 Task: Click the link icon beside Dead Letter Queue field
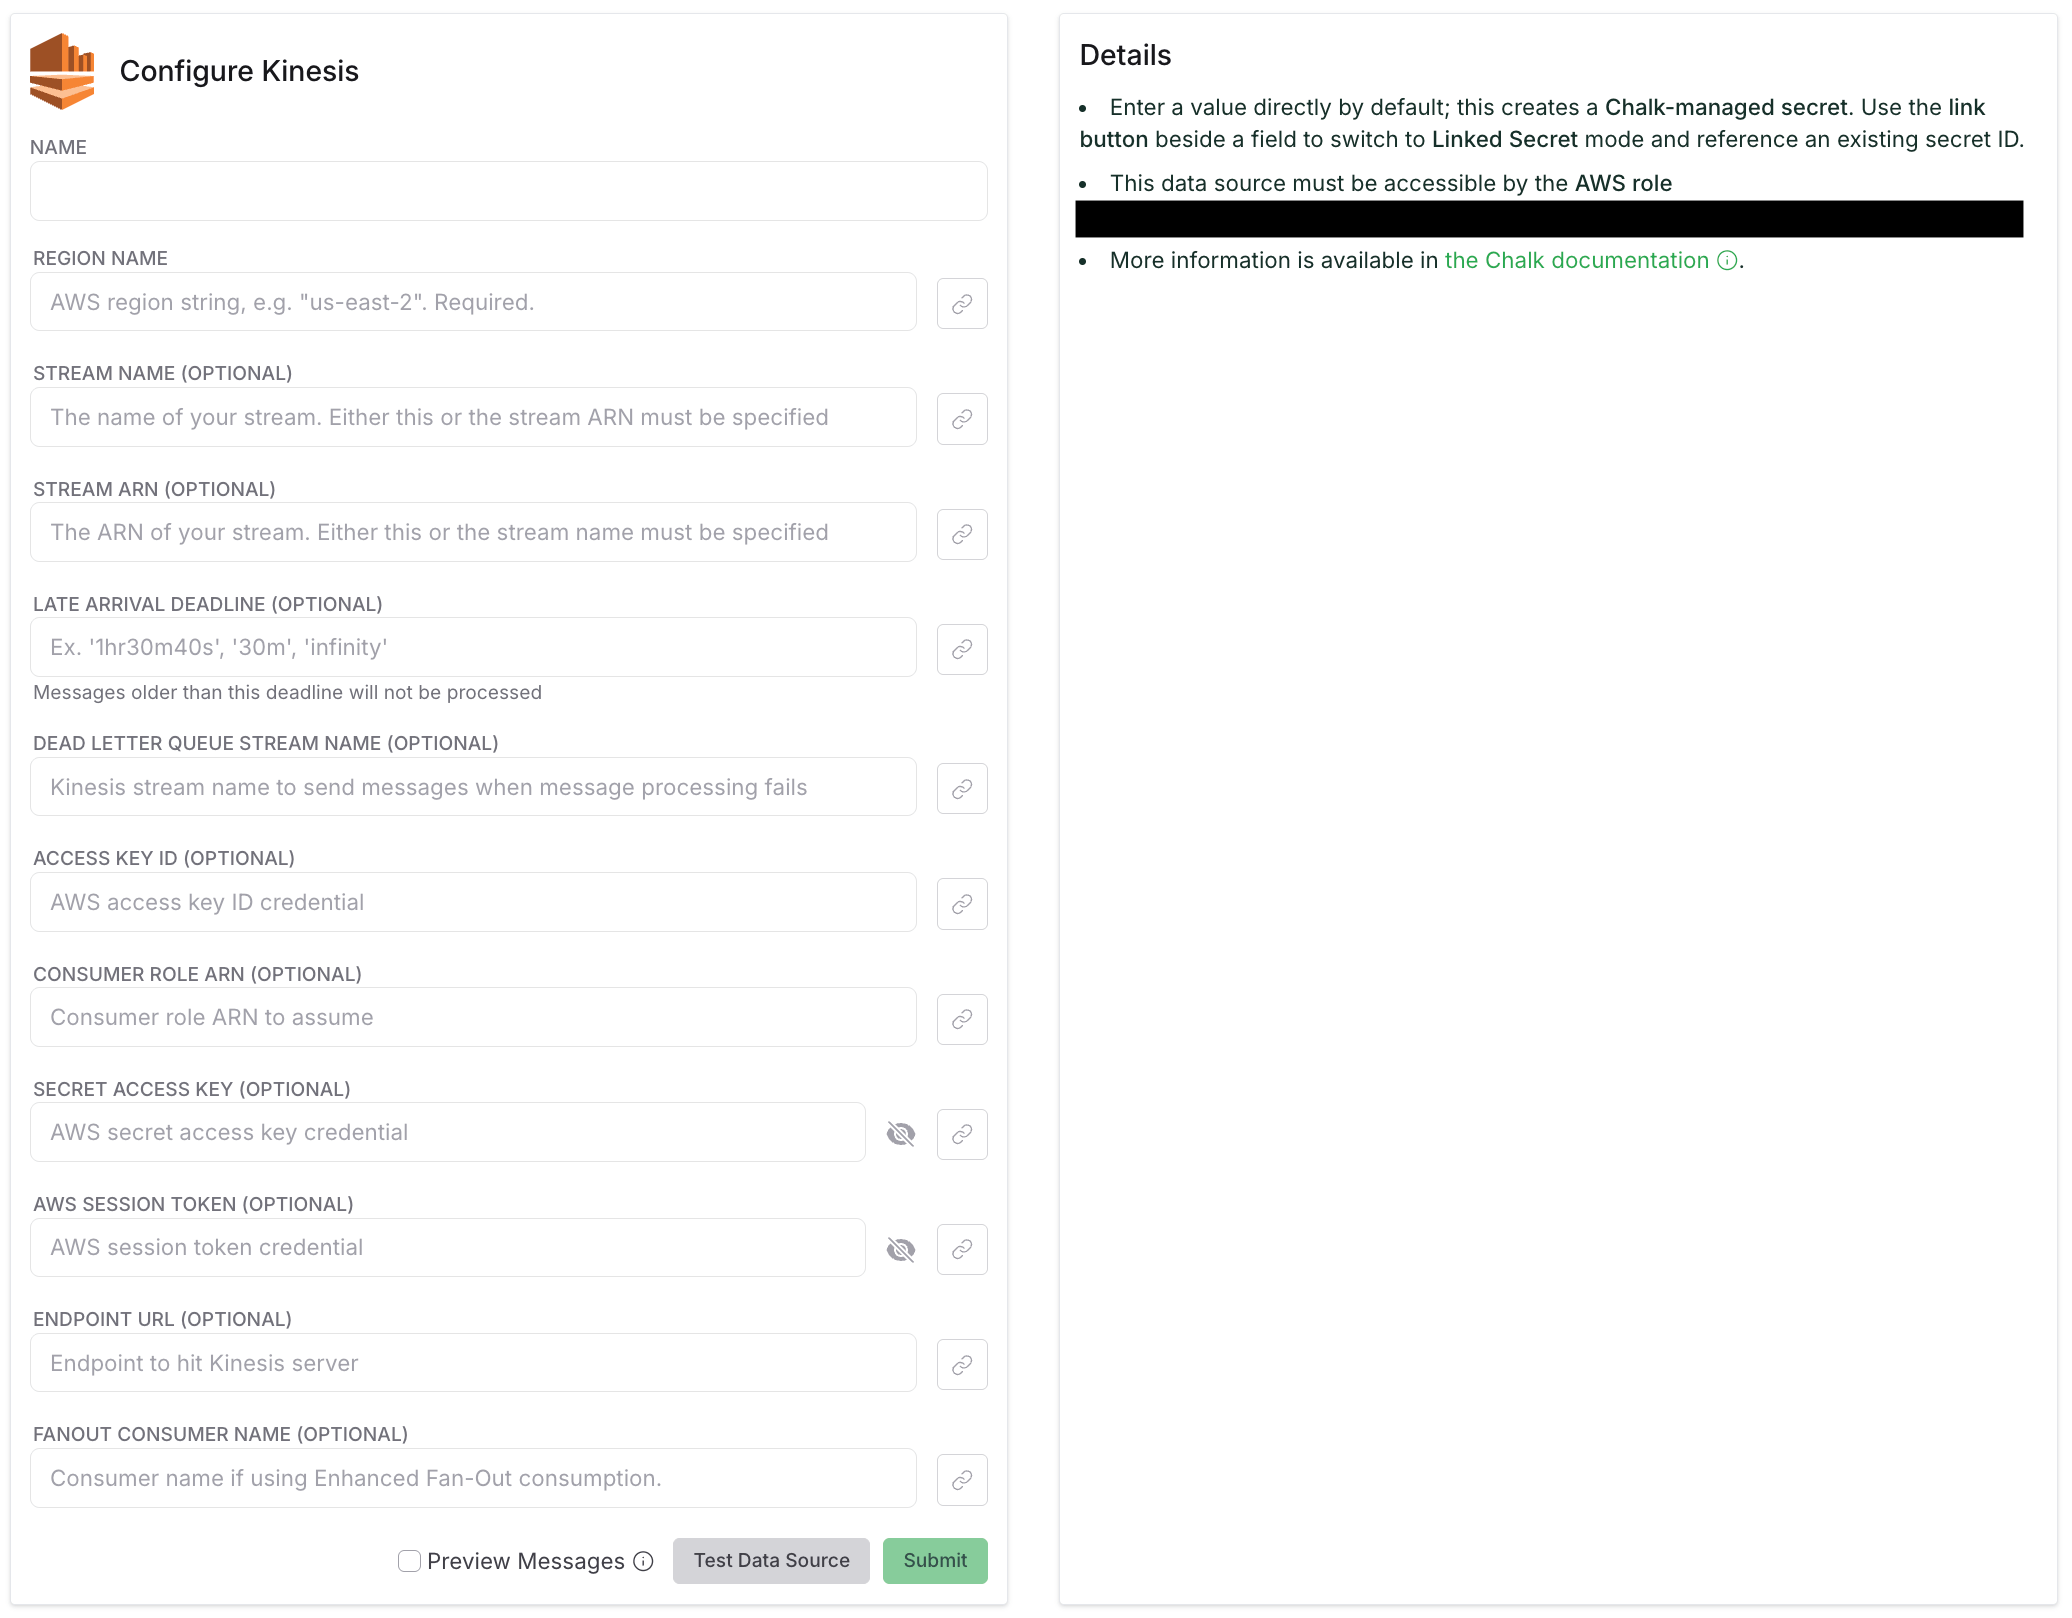point(961,788)
